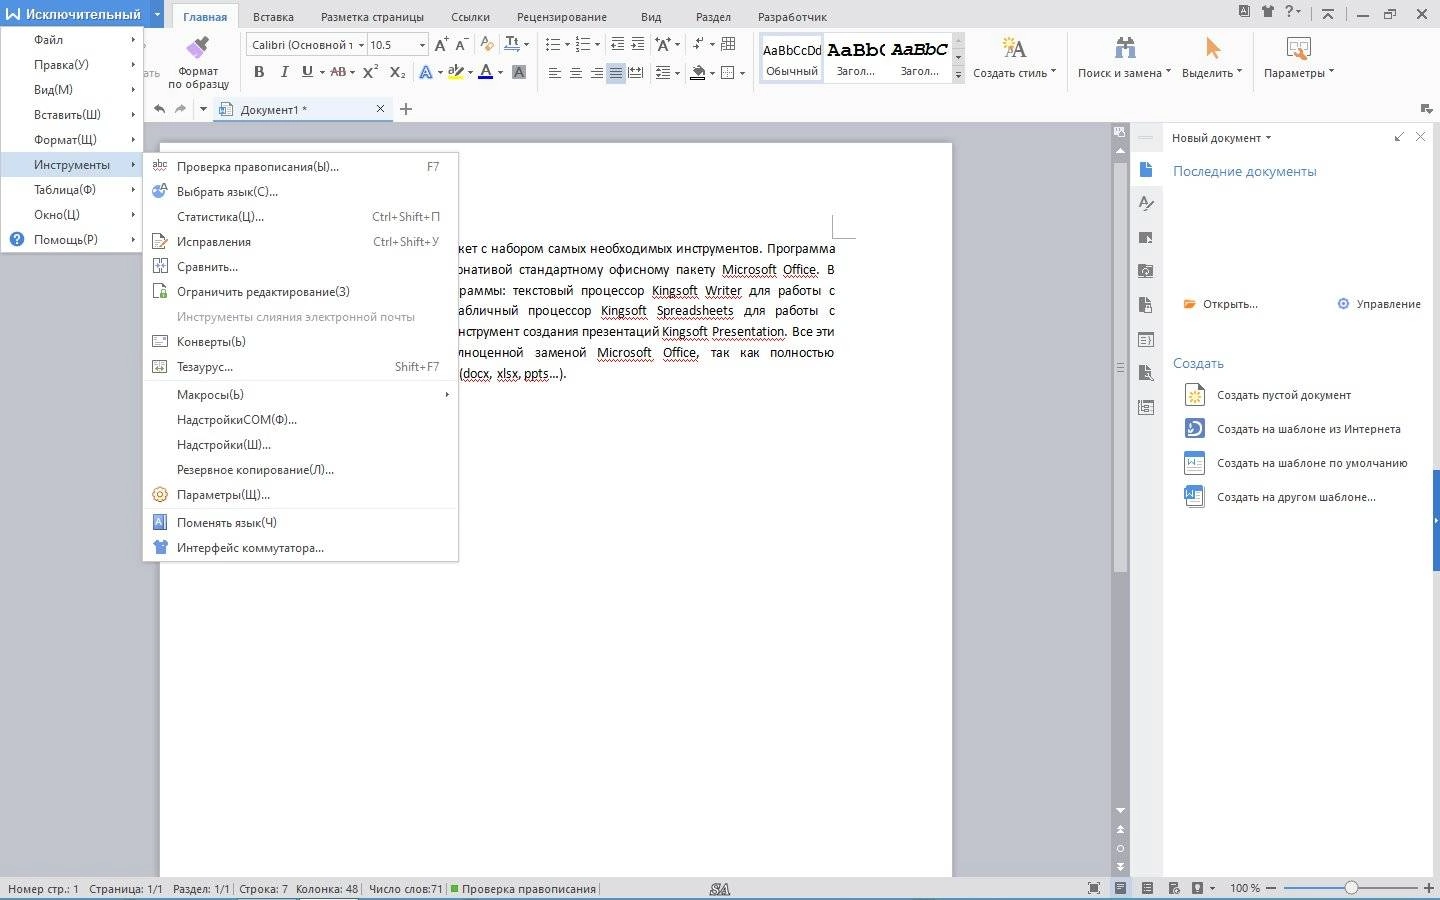Open font name Calibri dropdown
The height and width of the screenshot is (900, 1440).
click(x=361, y=45)
